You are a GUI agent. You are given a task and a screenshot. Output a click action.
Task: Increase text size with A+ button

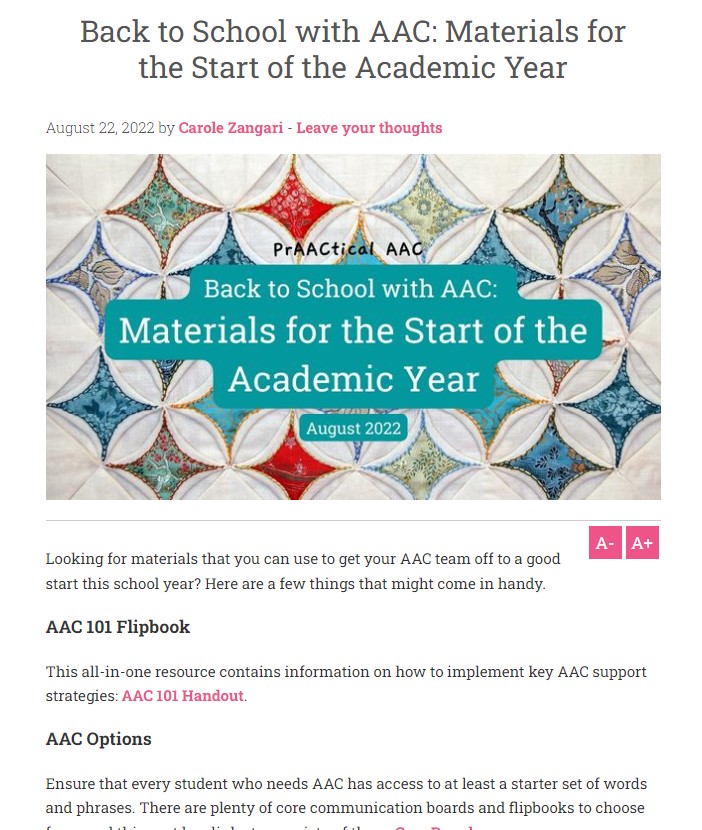(642, 543)
